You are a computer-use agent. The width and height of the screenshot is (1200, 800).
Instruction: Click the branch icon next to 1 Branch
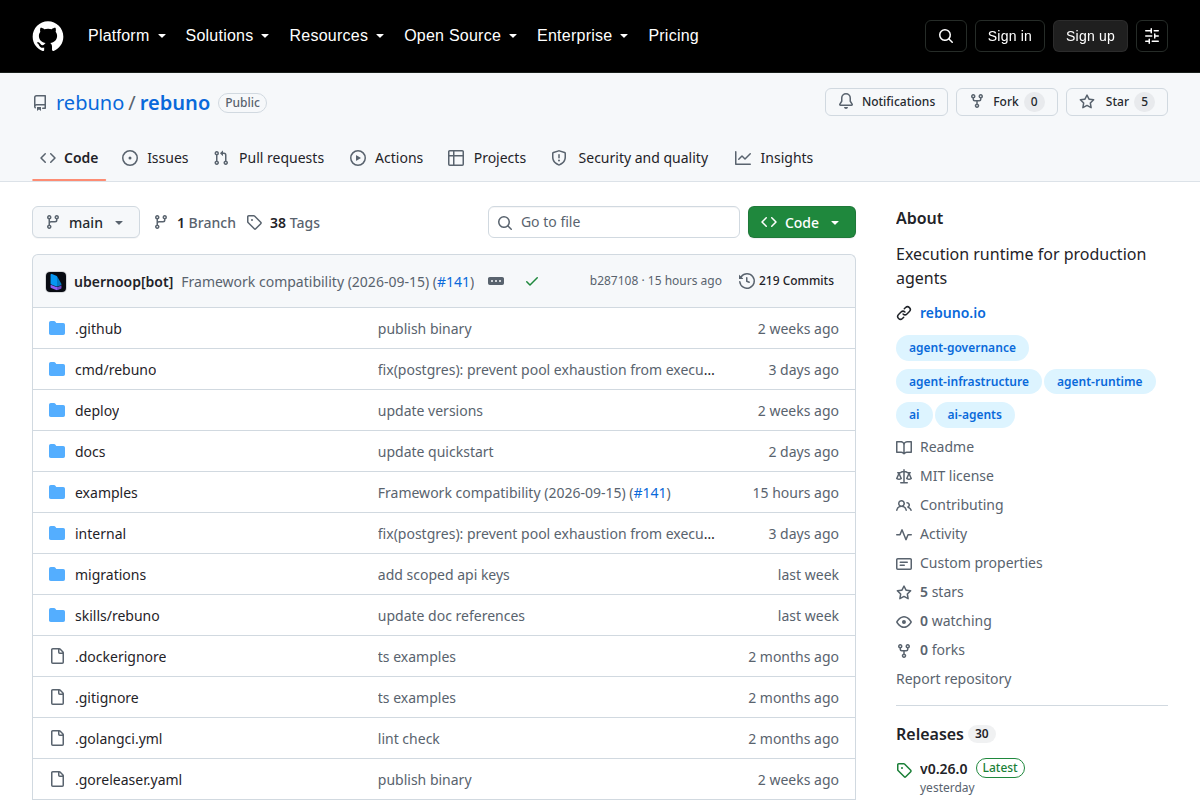coord(160,223)
